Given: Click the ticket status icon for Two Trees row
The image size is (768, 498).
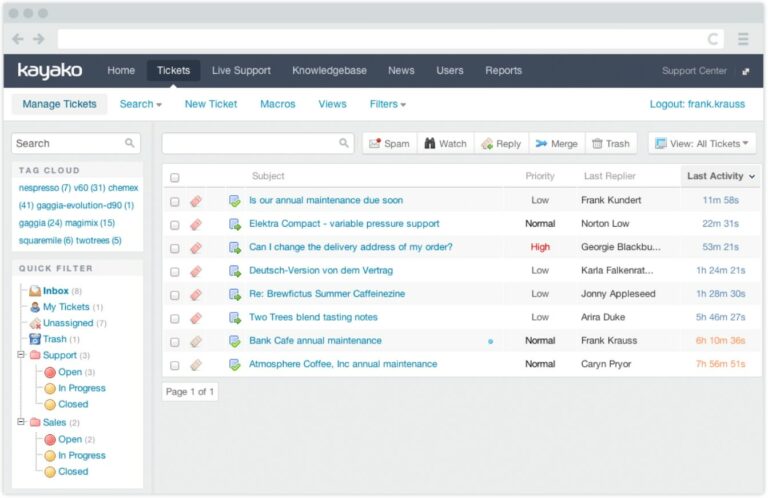Looking at the screenshot, I should [x=235, y=318].
